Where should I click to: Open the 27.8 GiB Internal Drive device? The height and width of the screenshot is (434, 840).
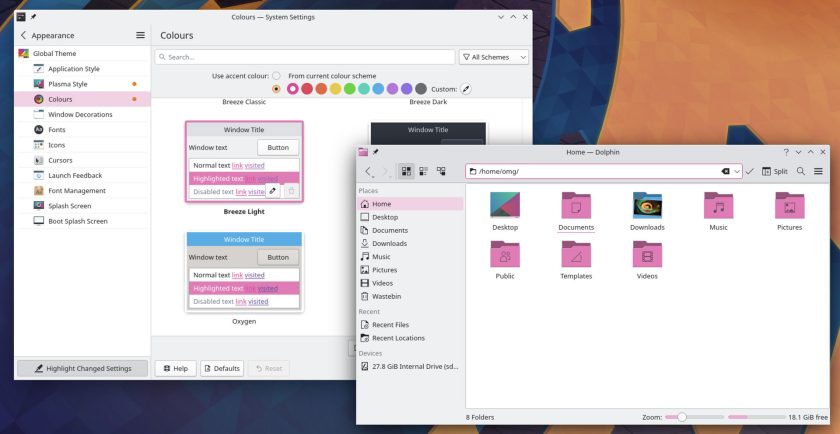tap(410, 366)
